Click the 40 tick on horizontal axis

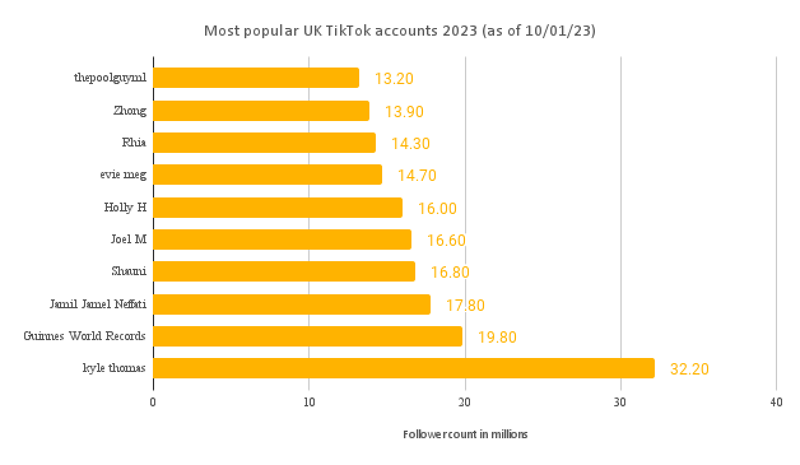pos(776,401)
